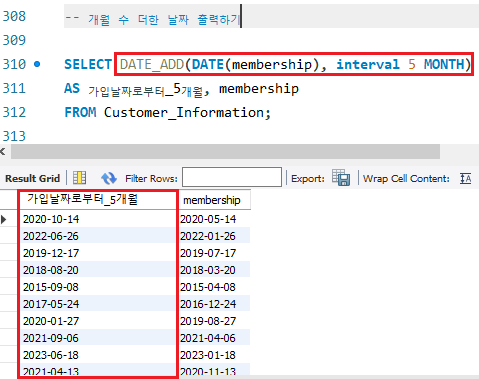
Task: Click the membership column header
Action: (x=214, y=200)
